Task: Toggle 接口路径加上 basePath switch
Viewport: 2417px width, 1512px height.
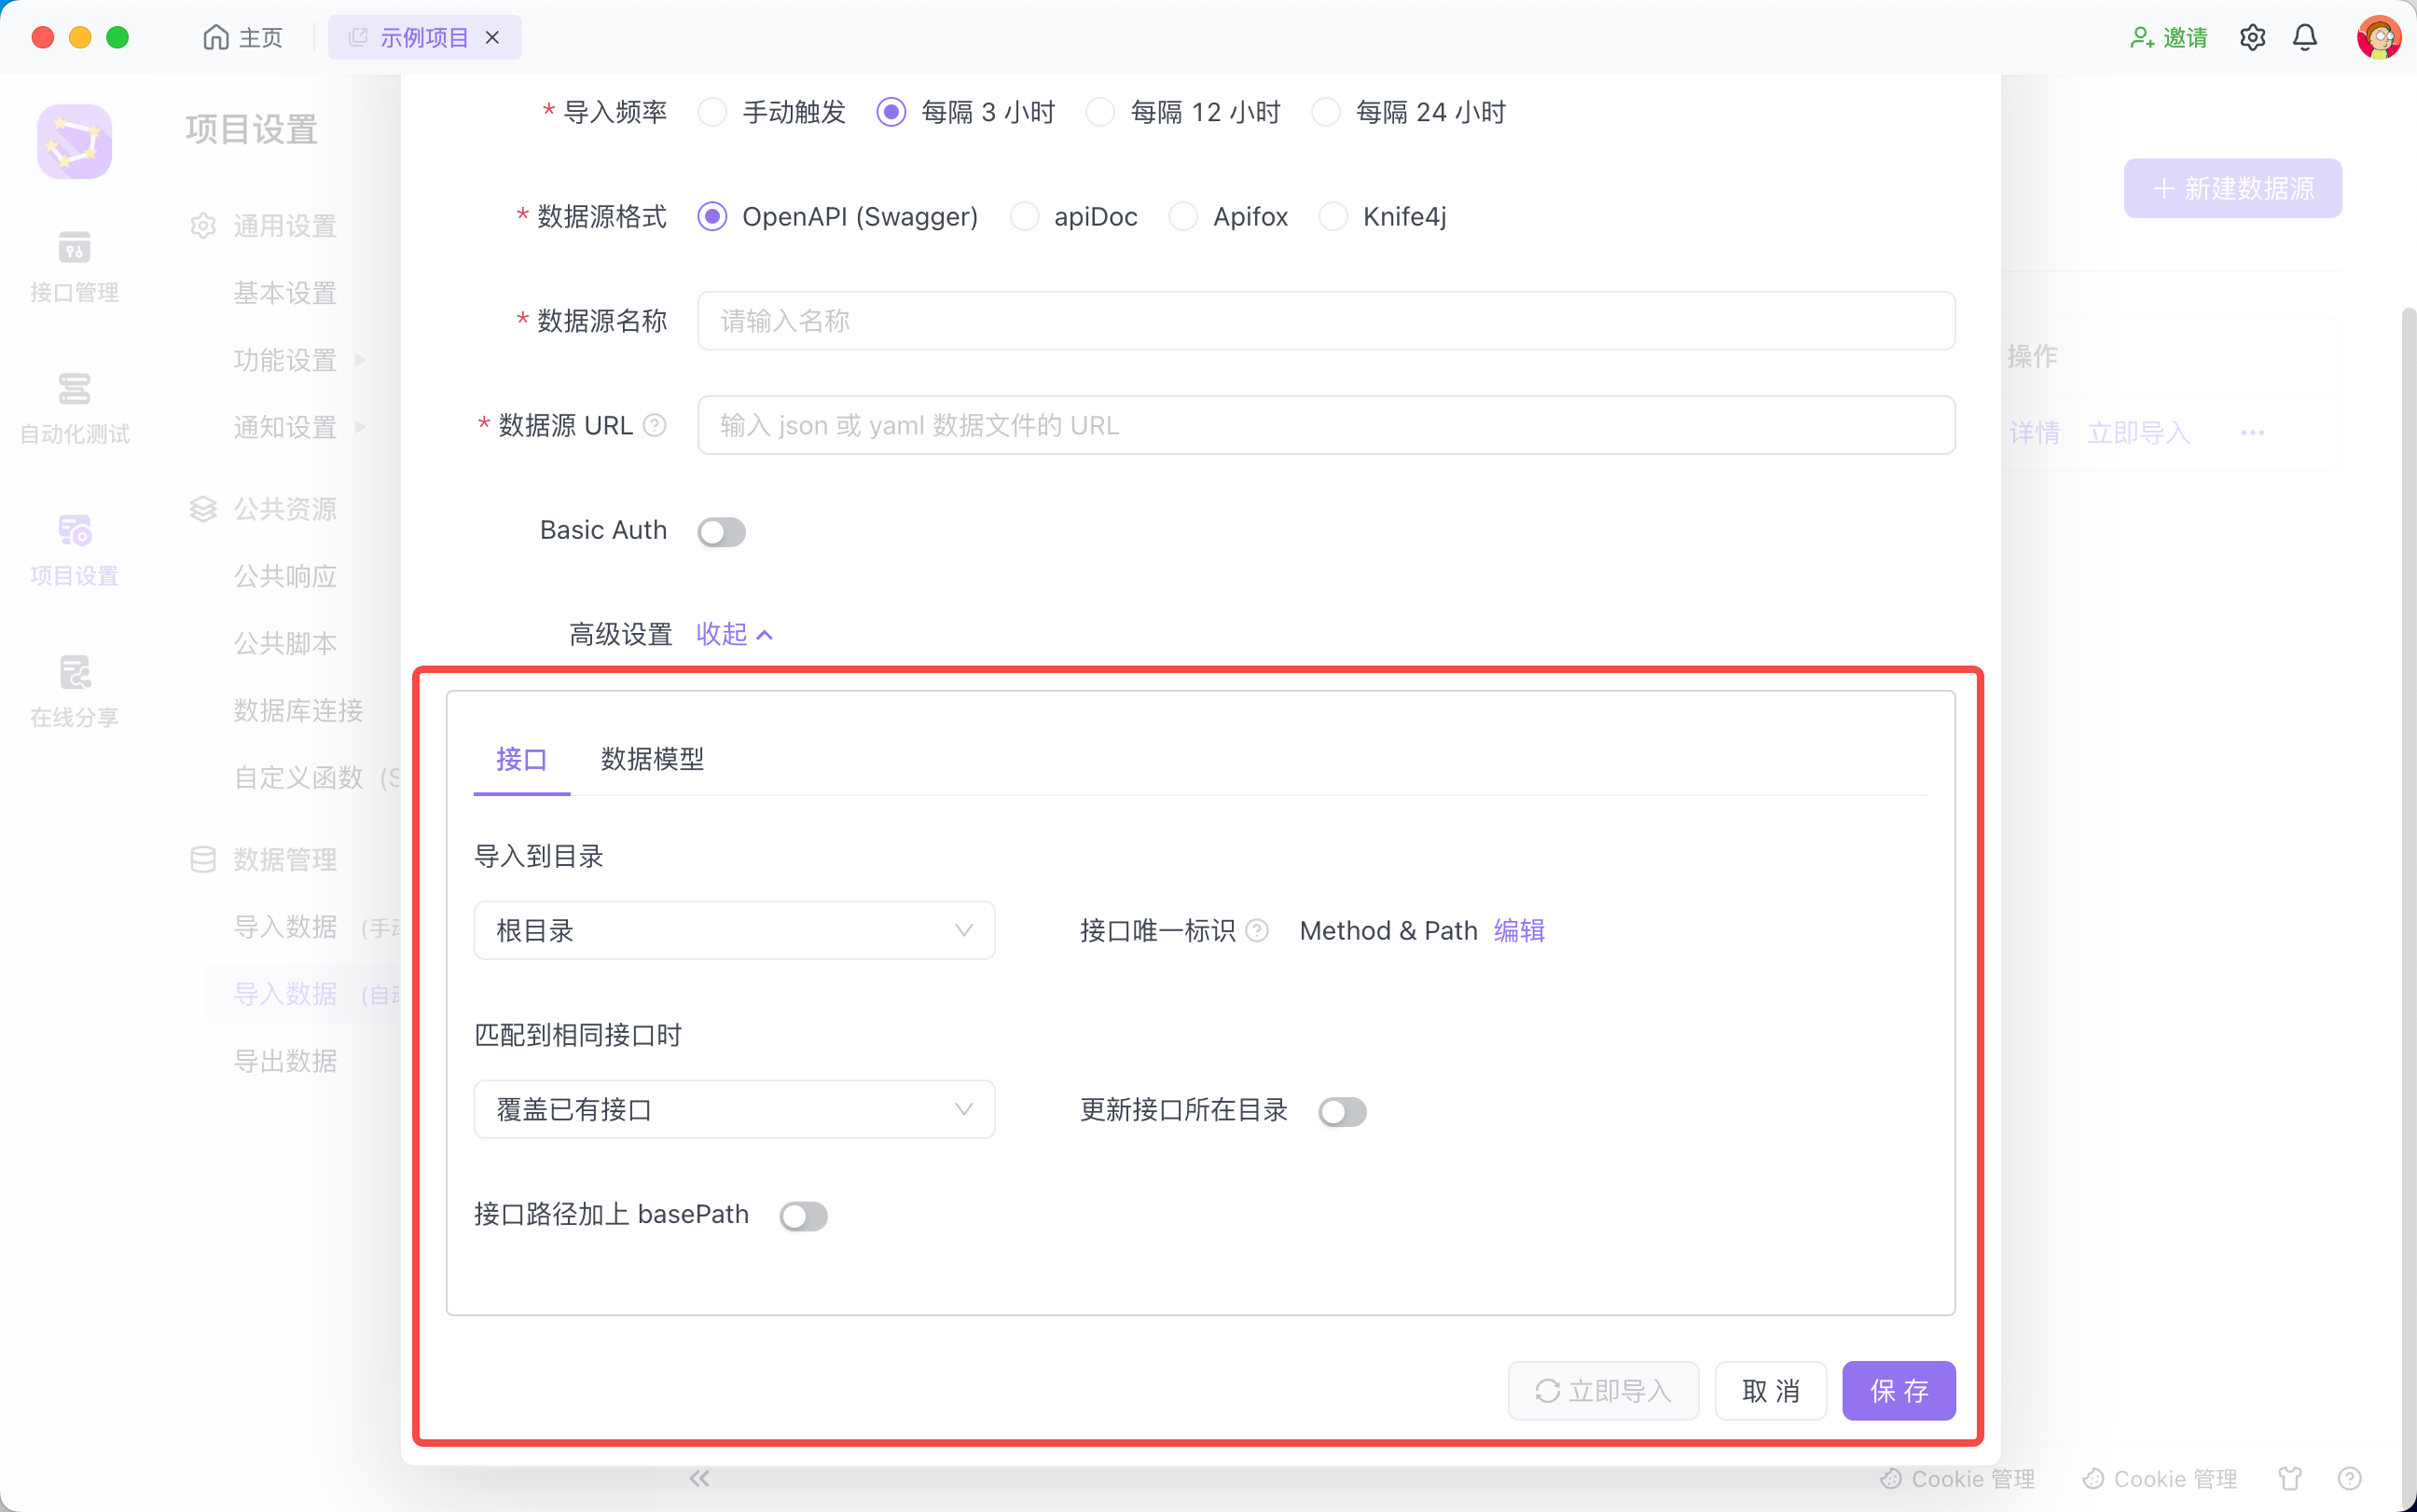Action: (x=803, y=1216)
